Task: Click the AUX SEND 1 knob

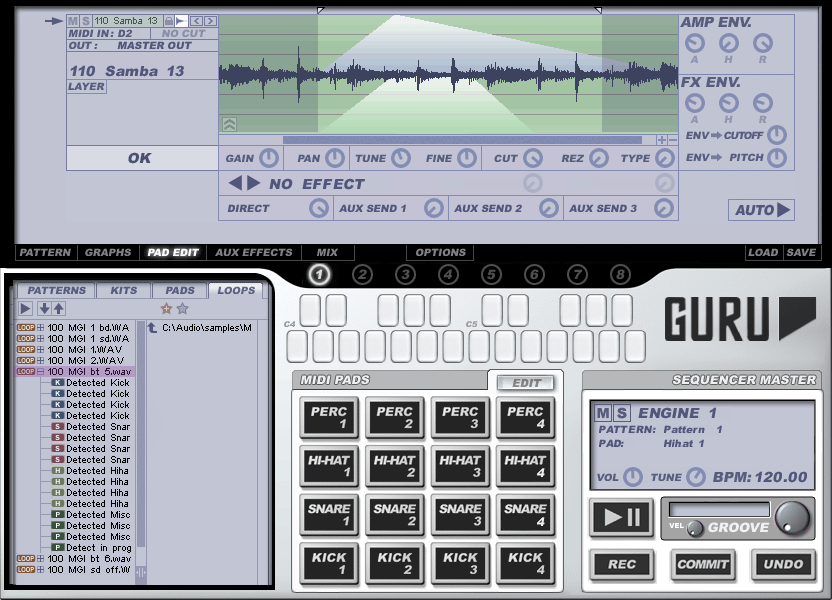Action: point(434,208)
